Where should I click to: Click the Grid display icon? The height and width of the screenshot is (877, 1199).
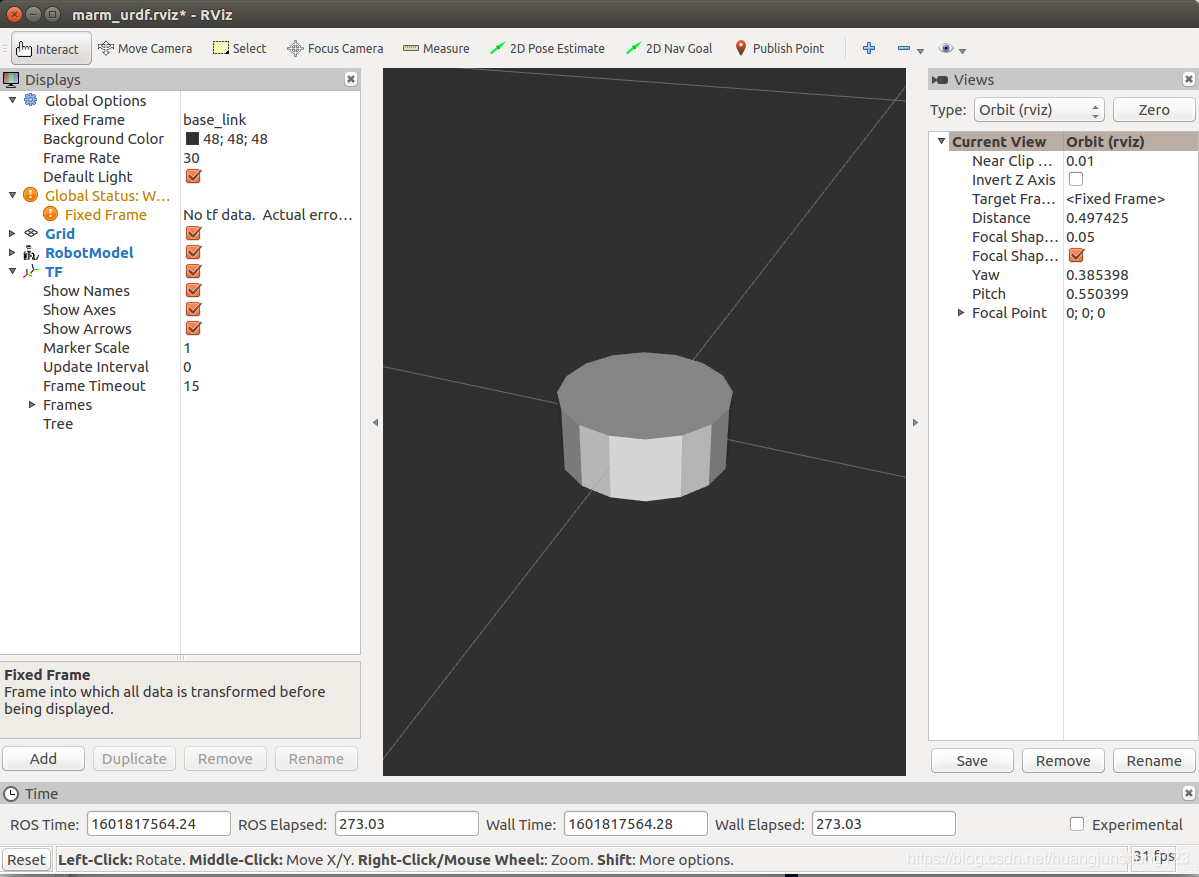(31, 233)
